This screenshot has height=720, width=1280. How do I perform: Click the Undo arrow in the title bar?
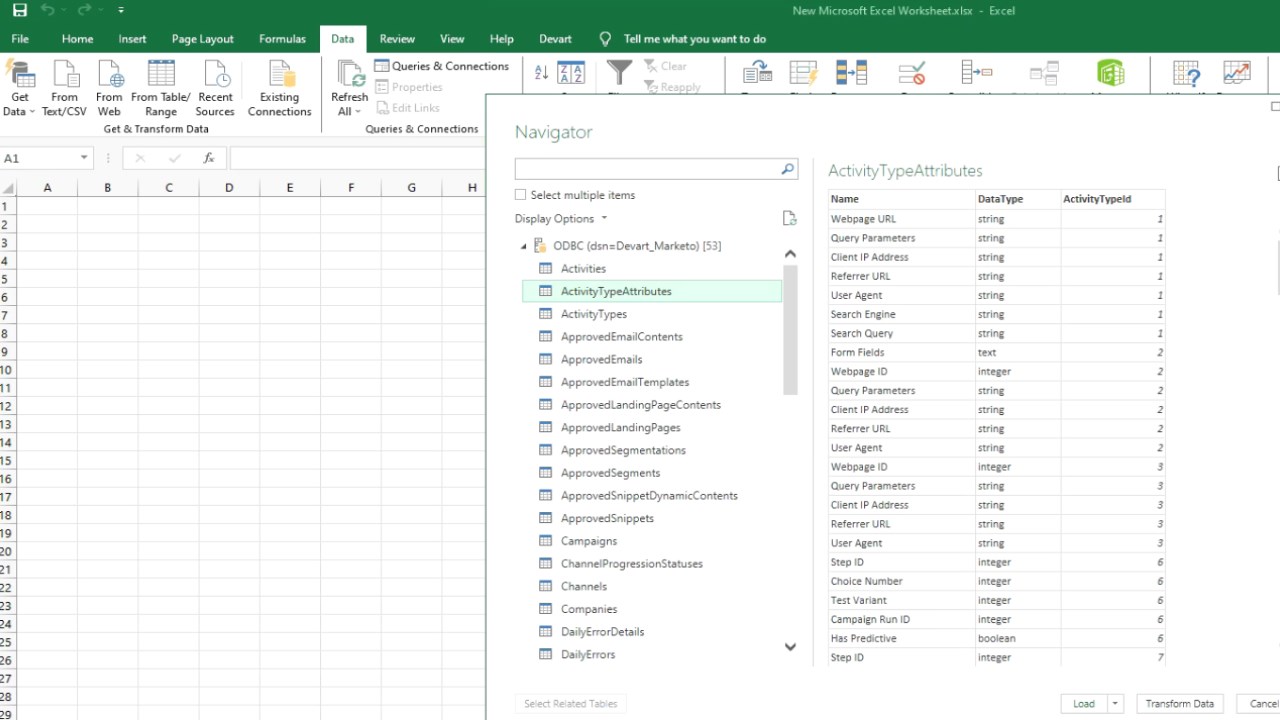[48, 11]
